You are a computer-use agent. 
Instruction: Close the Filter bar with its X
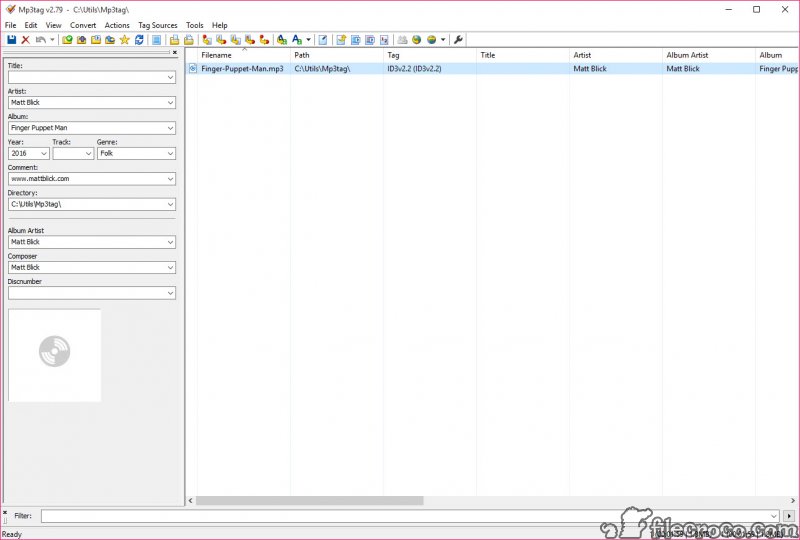click(x=5, y=512)
